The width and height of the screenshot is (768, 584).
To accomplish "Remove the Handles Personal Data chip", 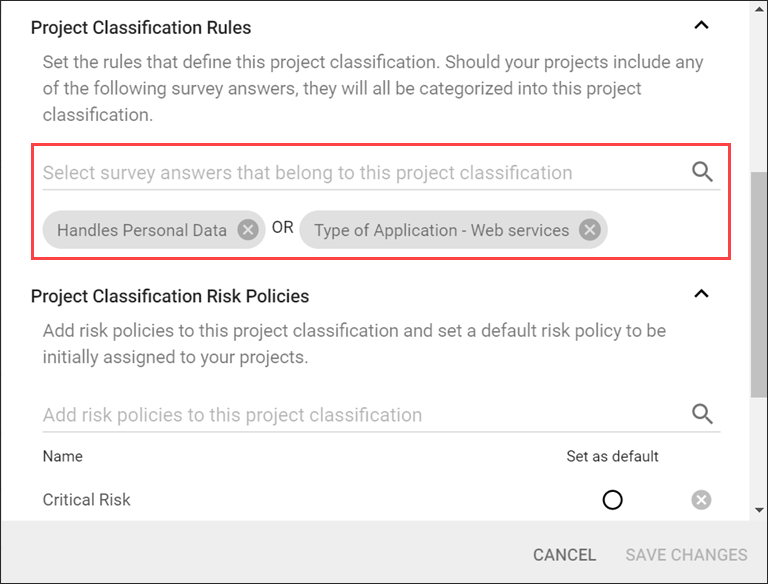I will coord(247,230).
